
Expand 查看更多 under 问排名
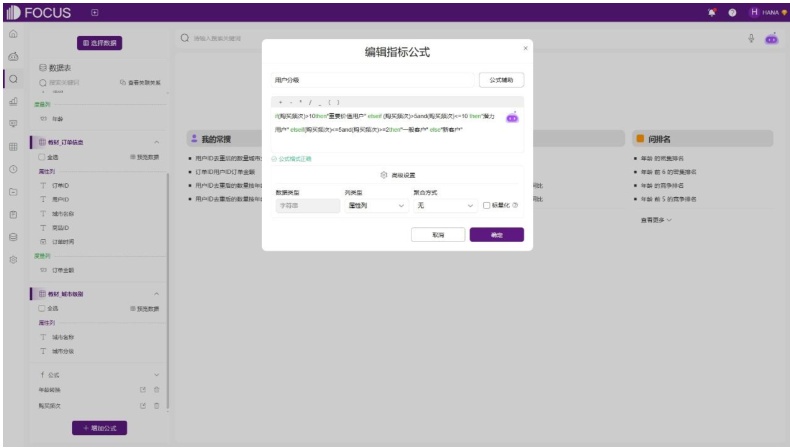(656, 220)
